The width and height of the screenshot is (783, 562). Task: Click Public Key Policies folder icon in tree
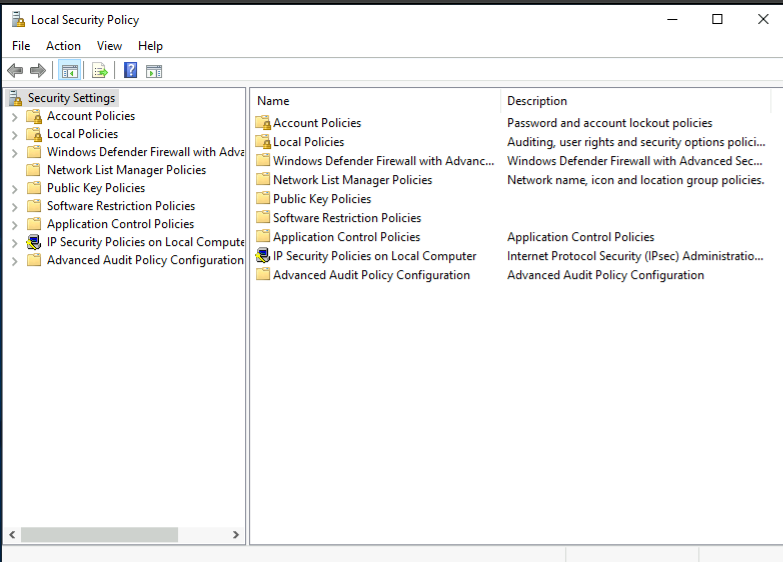click(34, 187)
